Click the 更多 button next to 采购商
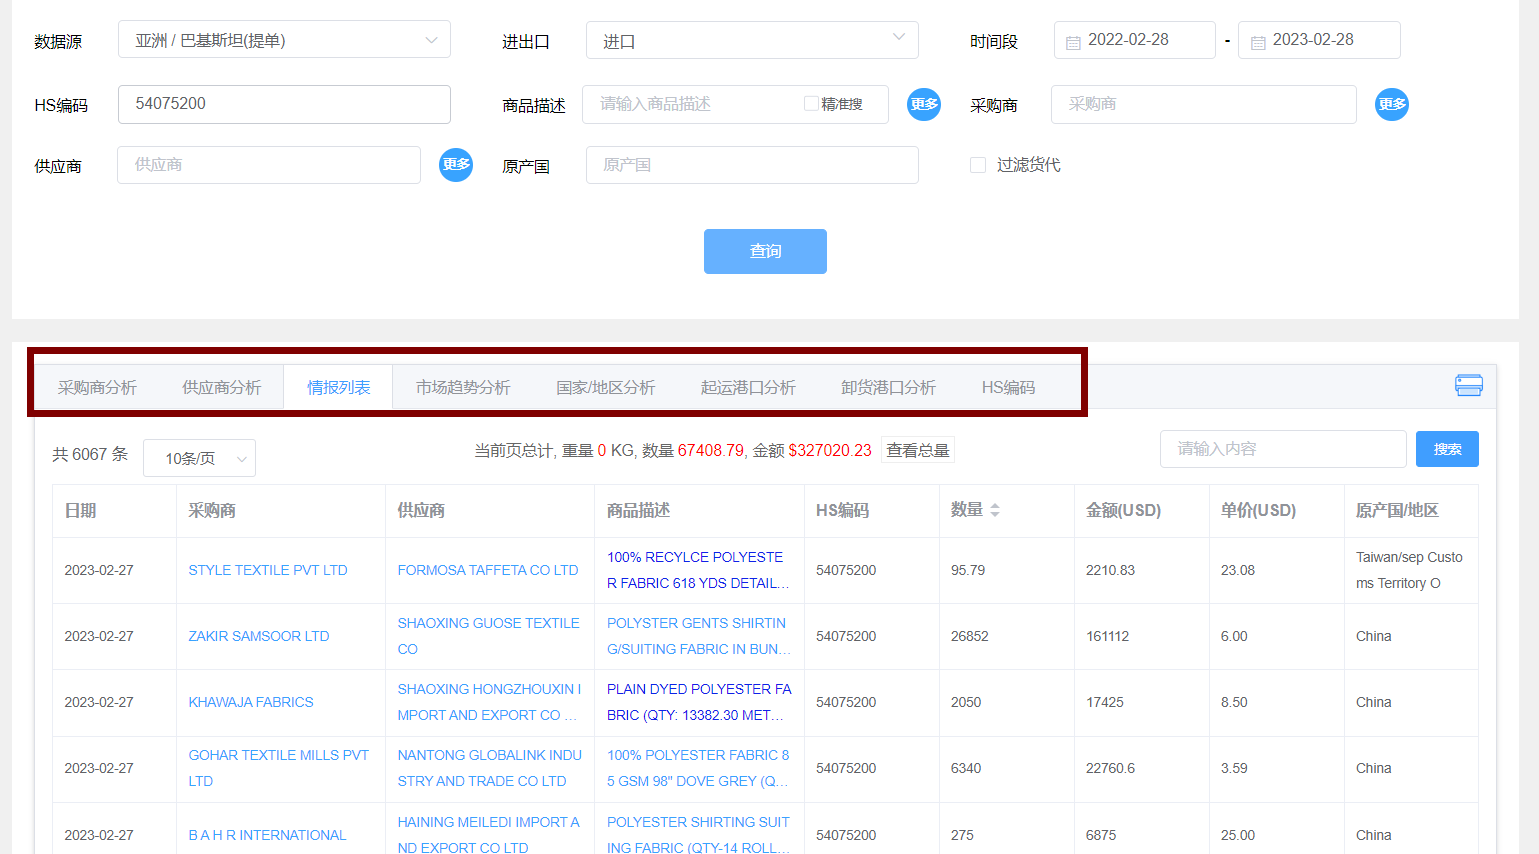1539x854 pixels. pos(1392,104)
